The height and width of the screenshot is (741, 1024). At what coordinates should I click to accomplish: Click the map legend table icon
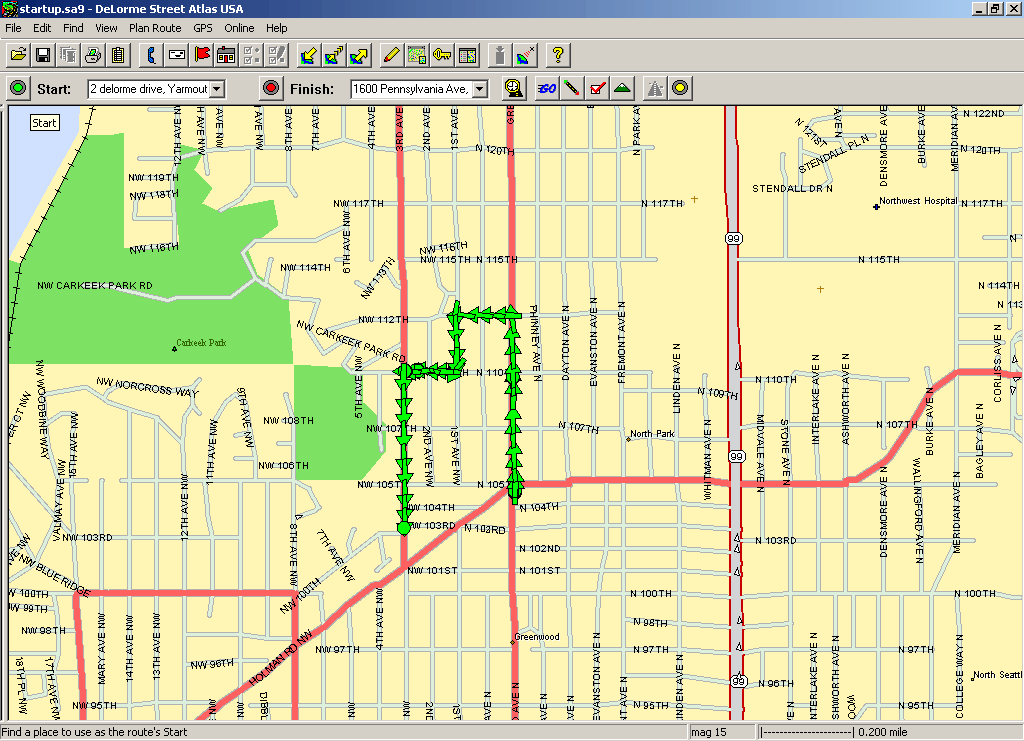coord(468,55)
